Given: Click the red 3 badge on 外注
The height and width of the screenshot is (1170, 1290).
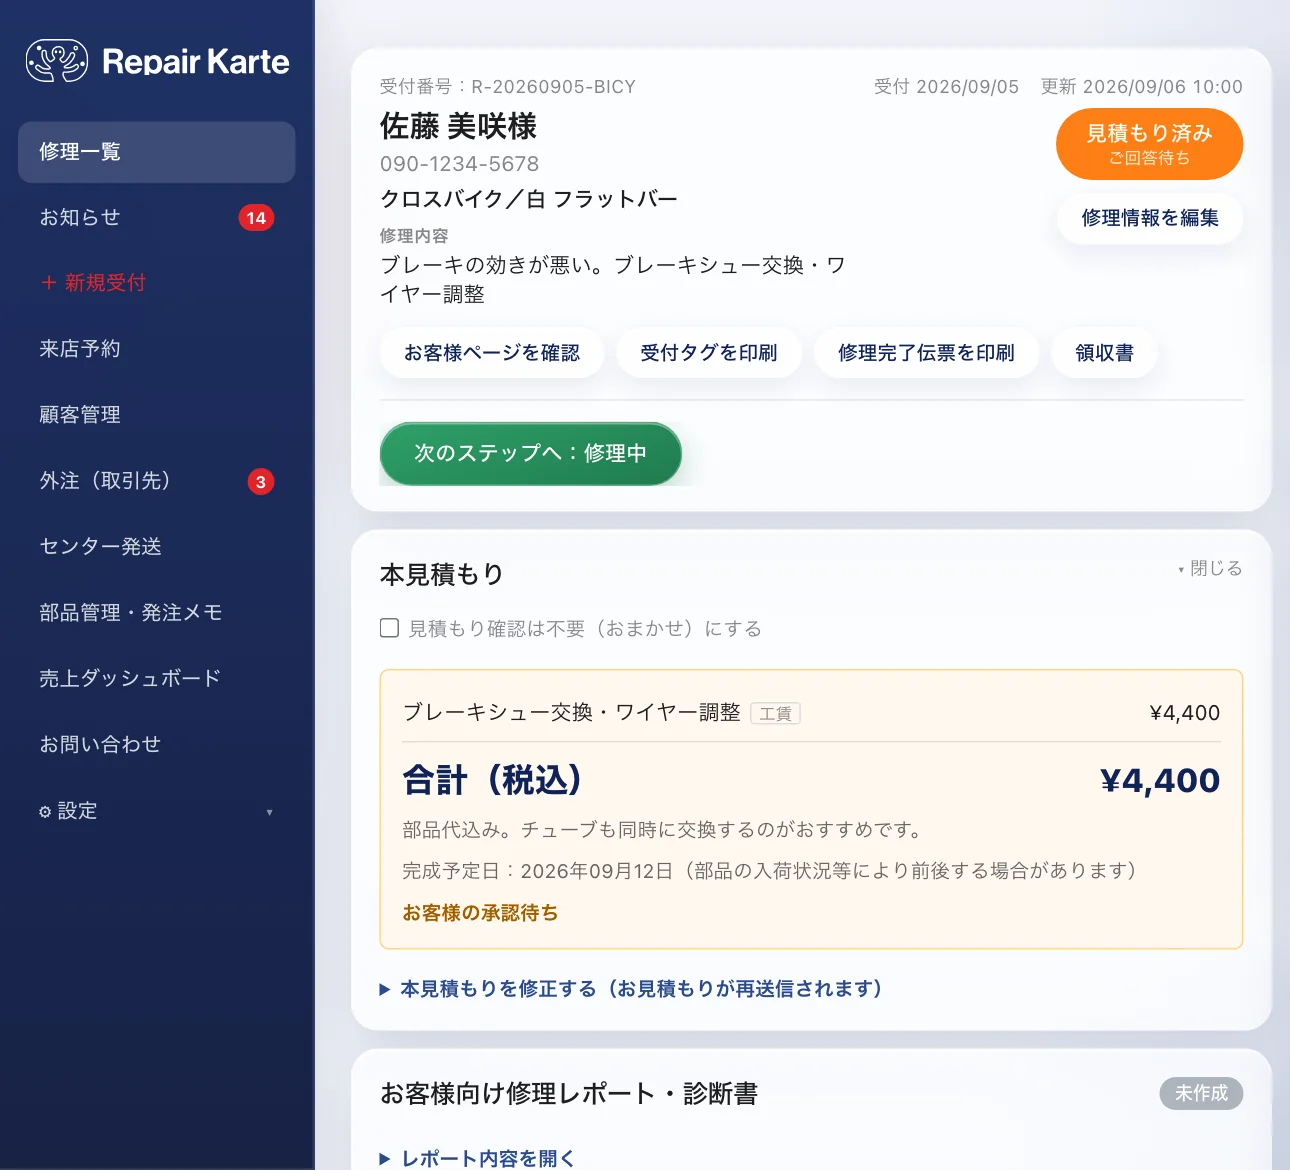Looking at the screenshot, I should pyautogui.click(x=260, y=482).
